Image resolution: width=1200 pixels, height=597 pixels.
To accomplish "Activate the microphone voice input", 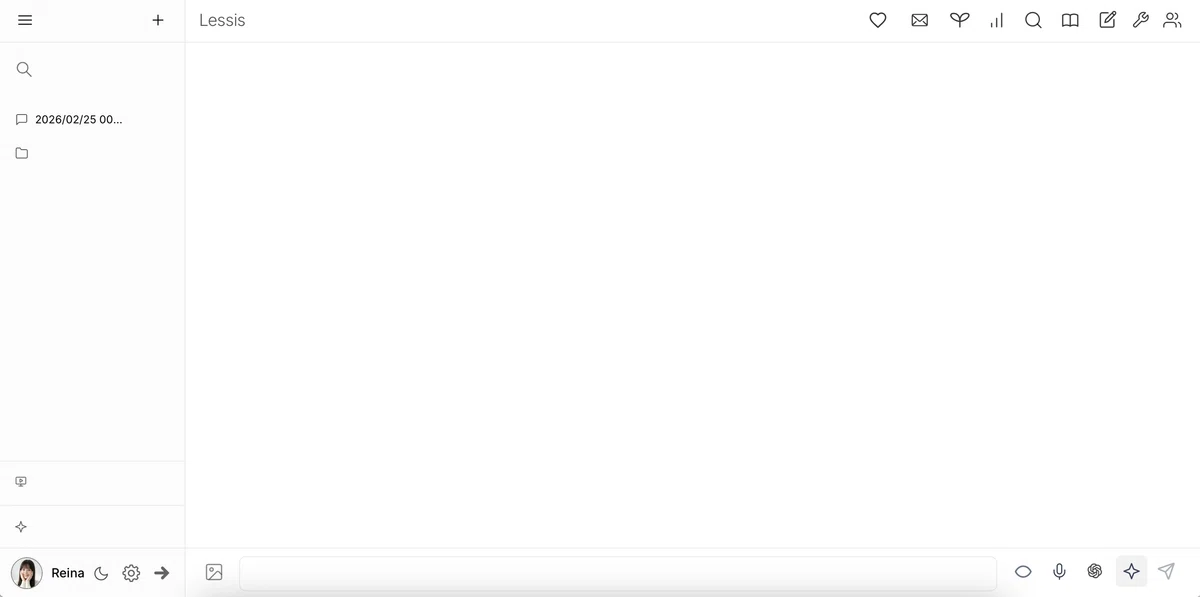I will (1059, 571).
